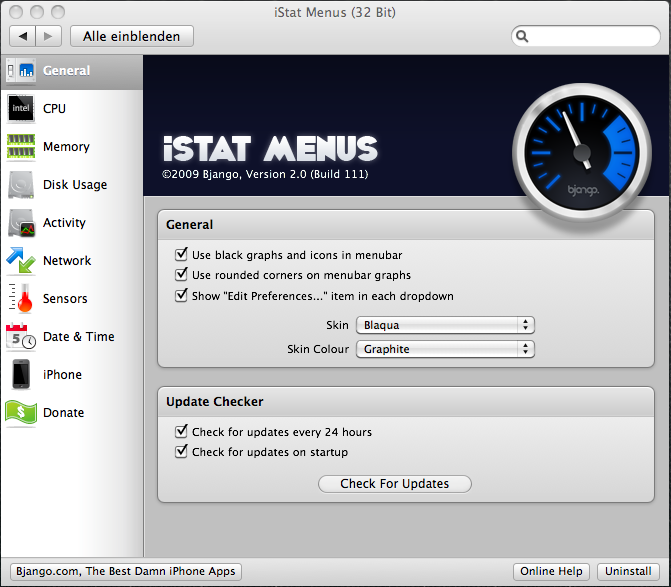
Task: Toggle Check for updates on startup
Action: click(182, 452)
